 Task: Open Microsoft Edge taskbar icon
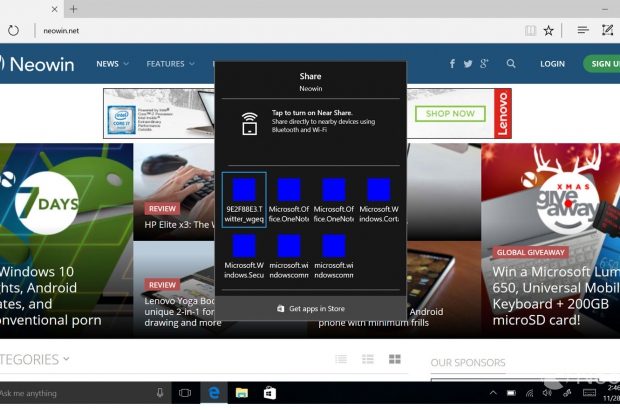pos(214,393)
